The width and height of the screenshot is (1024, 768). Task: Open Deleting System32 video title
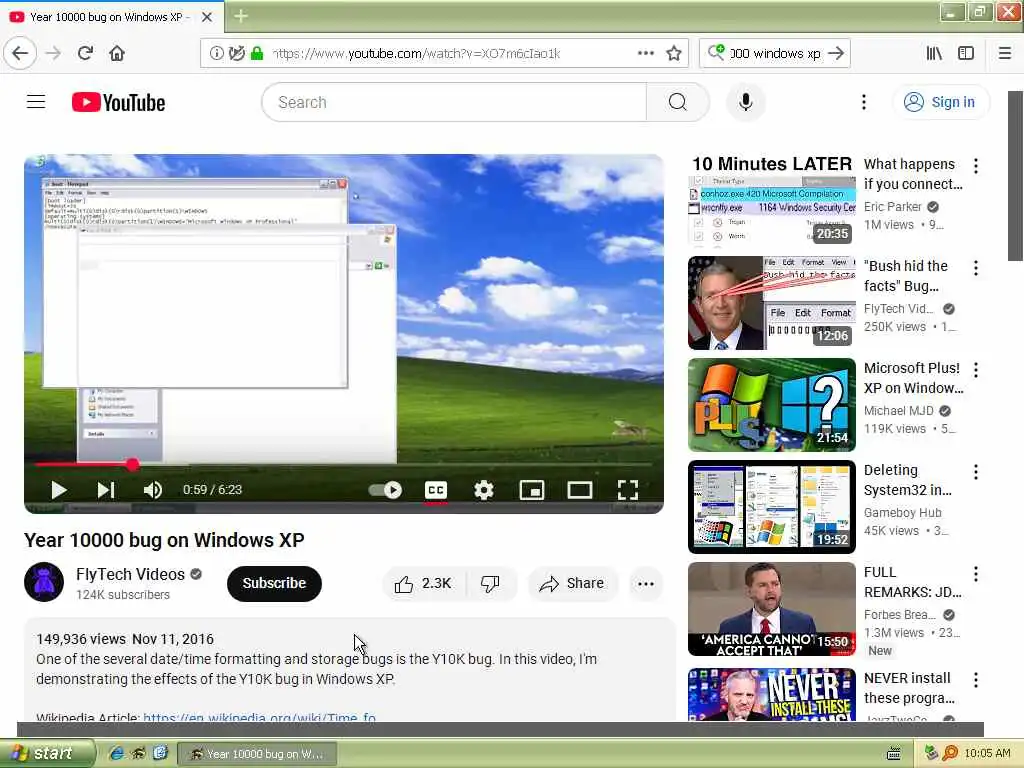pos(908,480)
